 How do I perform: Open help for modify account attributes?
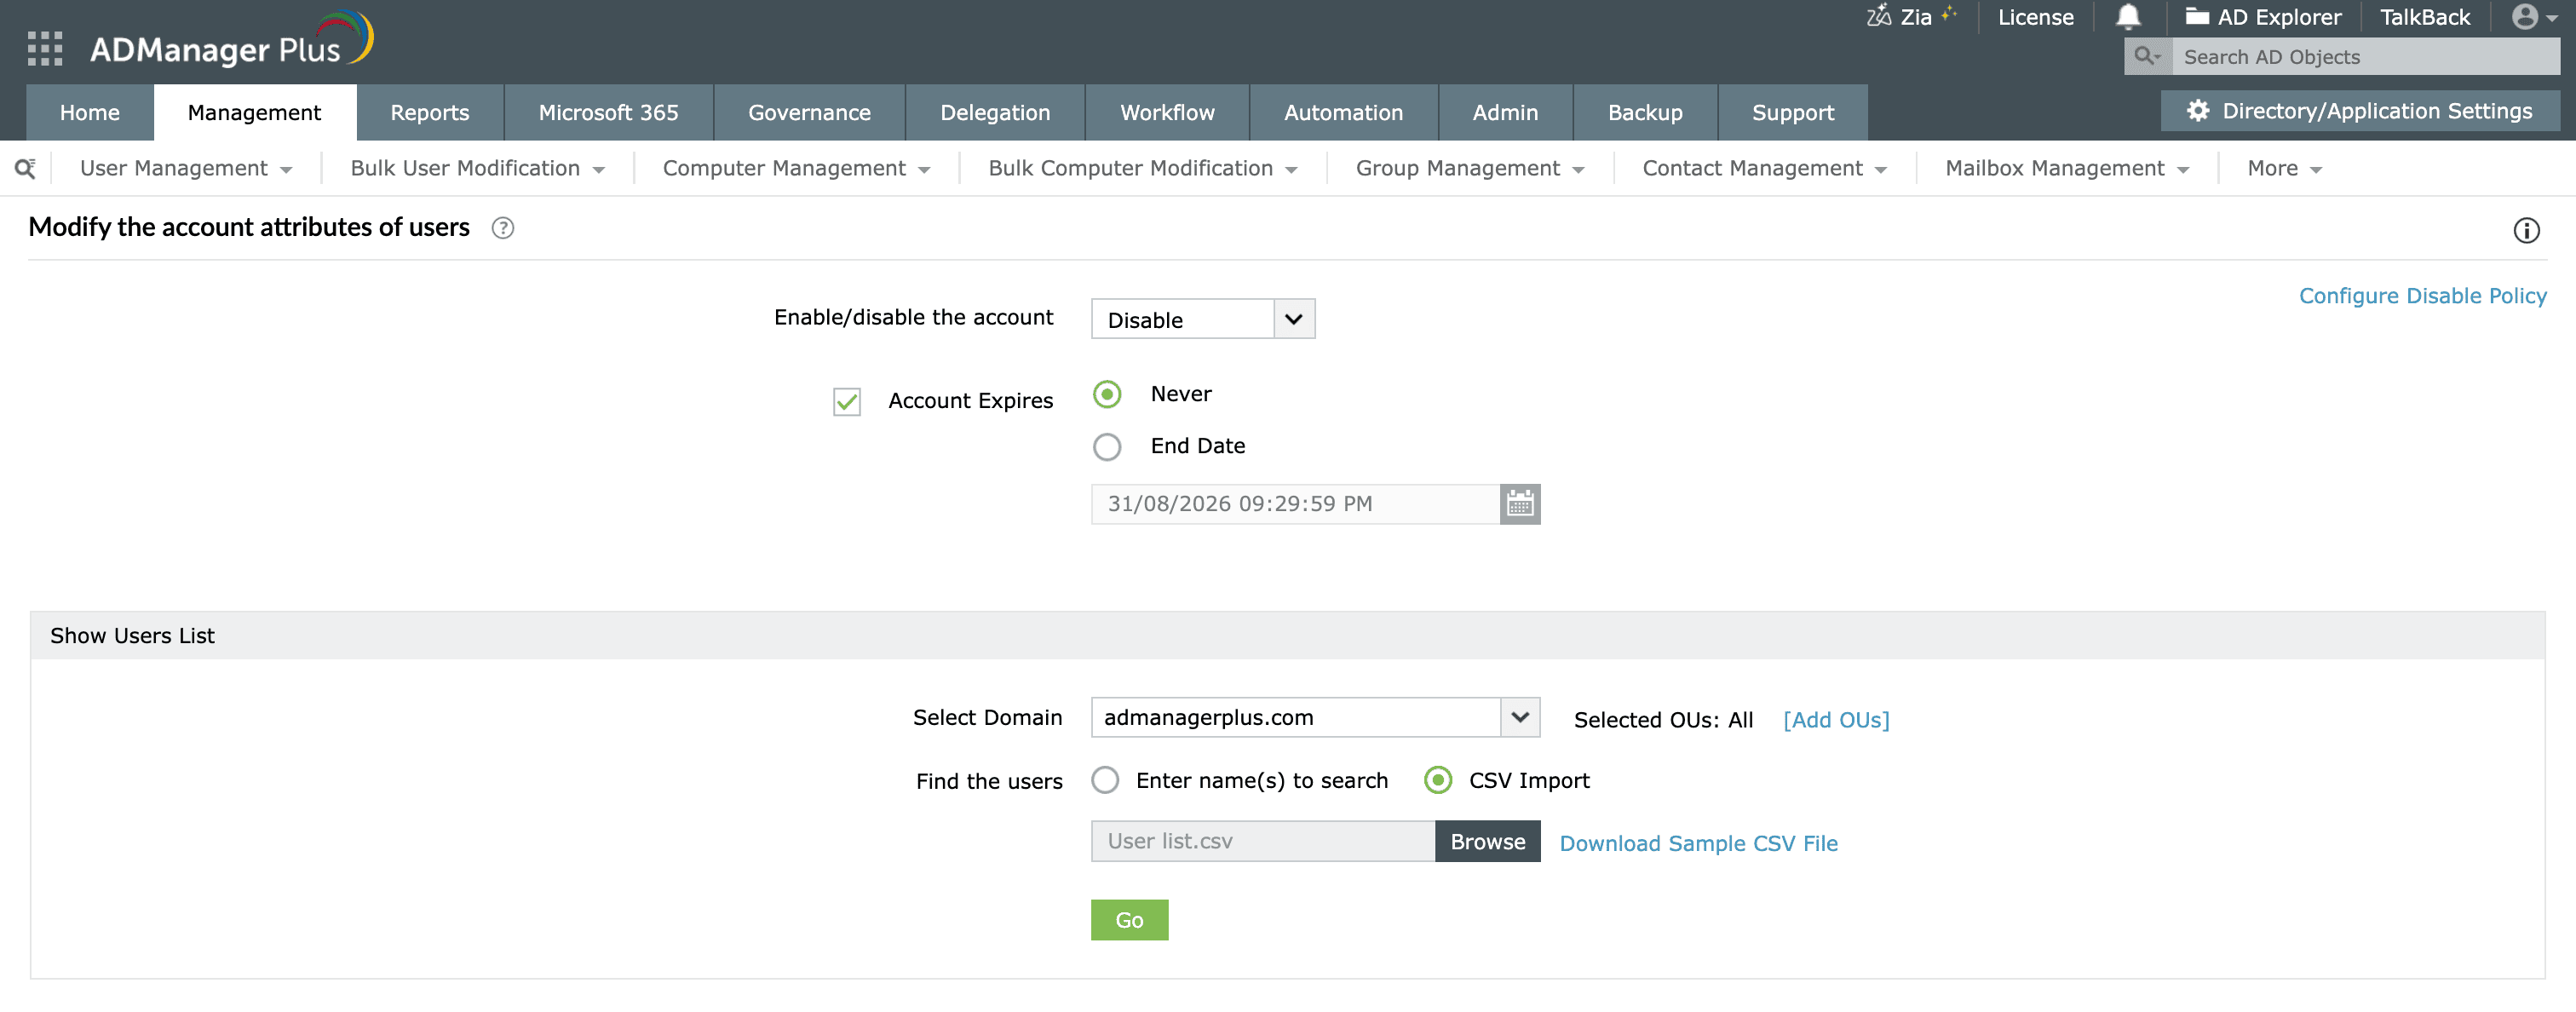[503, 228]
